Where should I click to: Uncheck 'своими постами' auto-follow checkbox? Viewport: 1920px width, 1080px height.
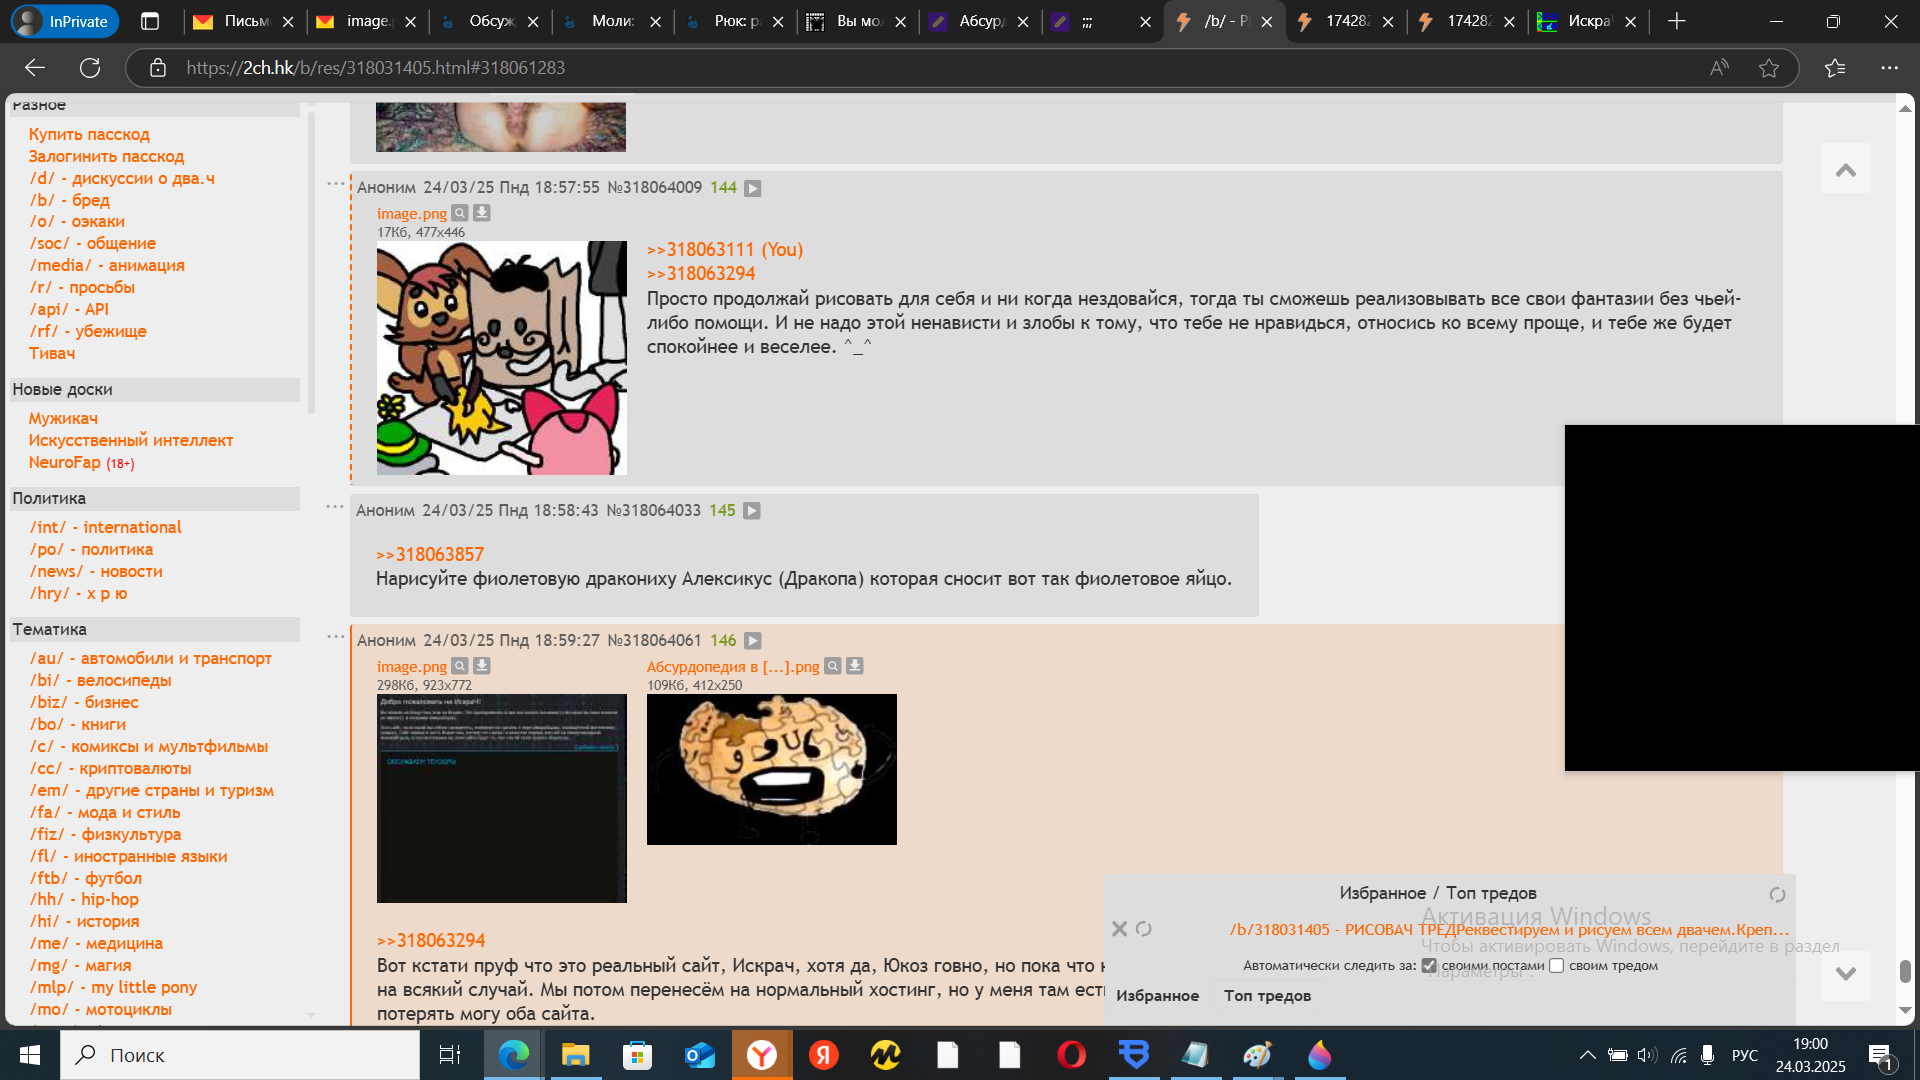tap(1429, 966)
